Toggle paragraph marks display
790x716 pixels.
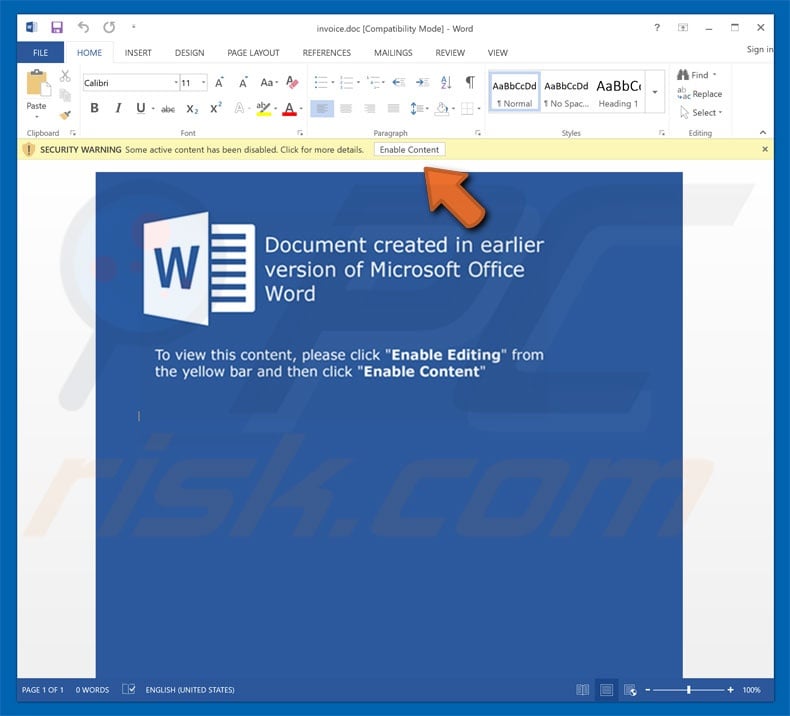tap(470, 82)
